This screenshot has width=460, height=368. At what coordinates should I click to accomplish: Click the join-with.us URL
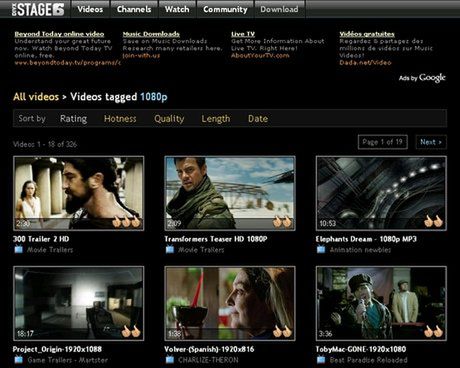141,55
